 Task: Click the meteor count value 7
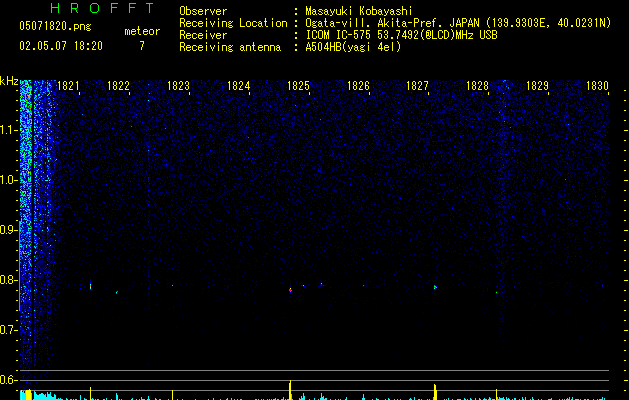(x=142, y=46)
